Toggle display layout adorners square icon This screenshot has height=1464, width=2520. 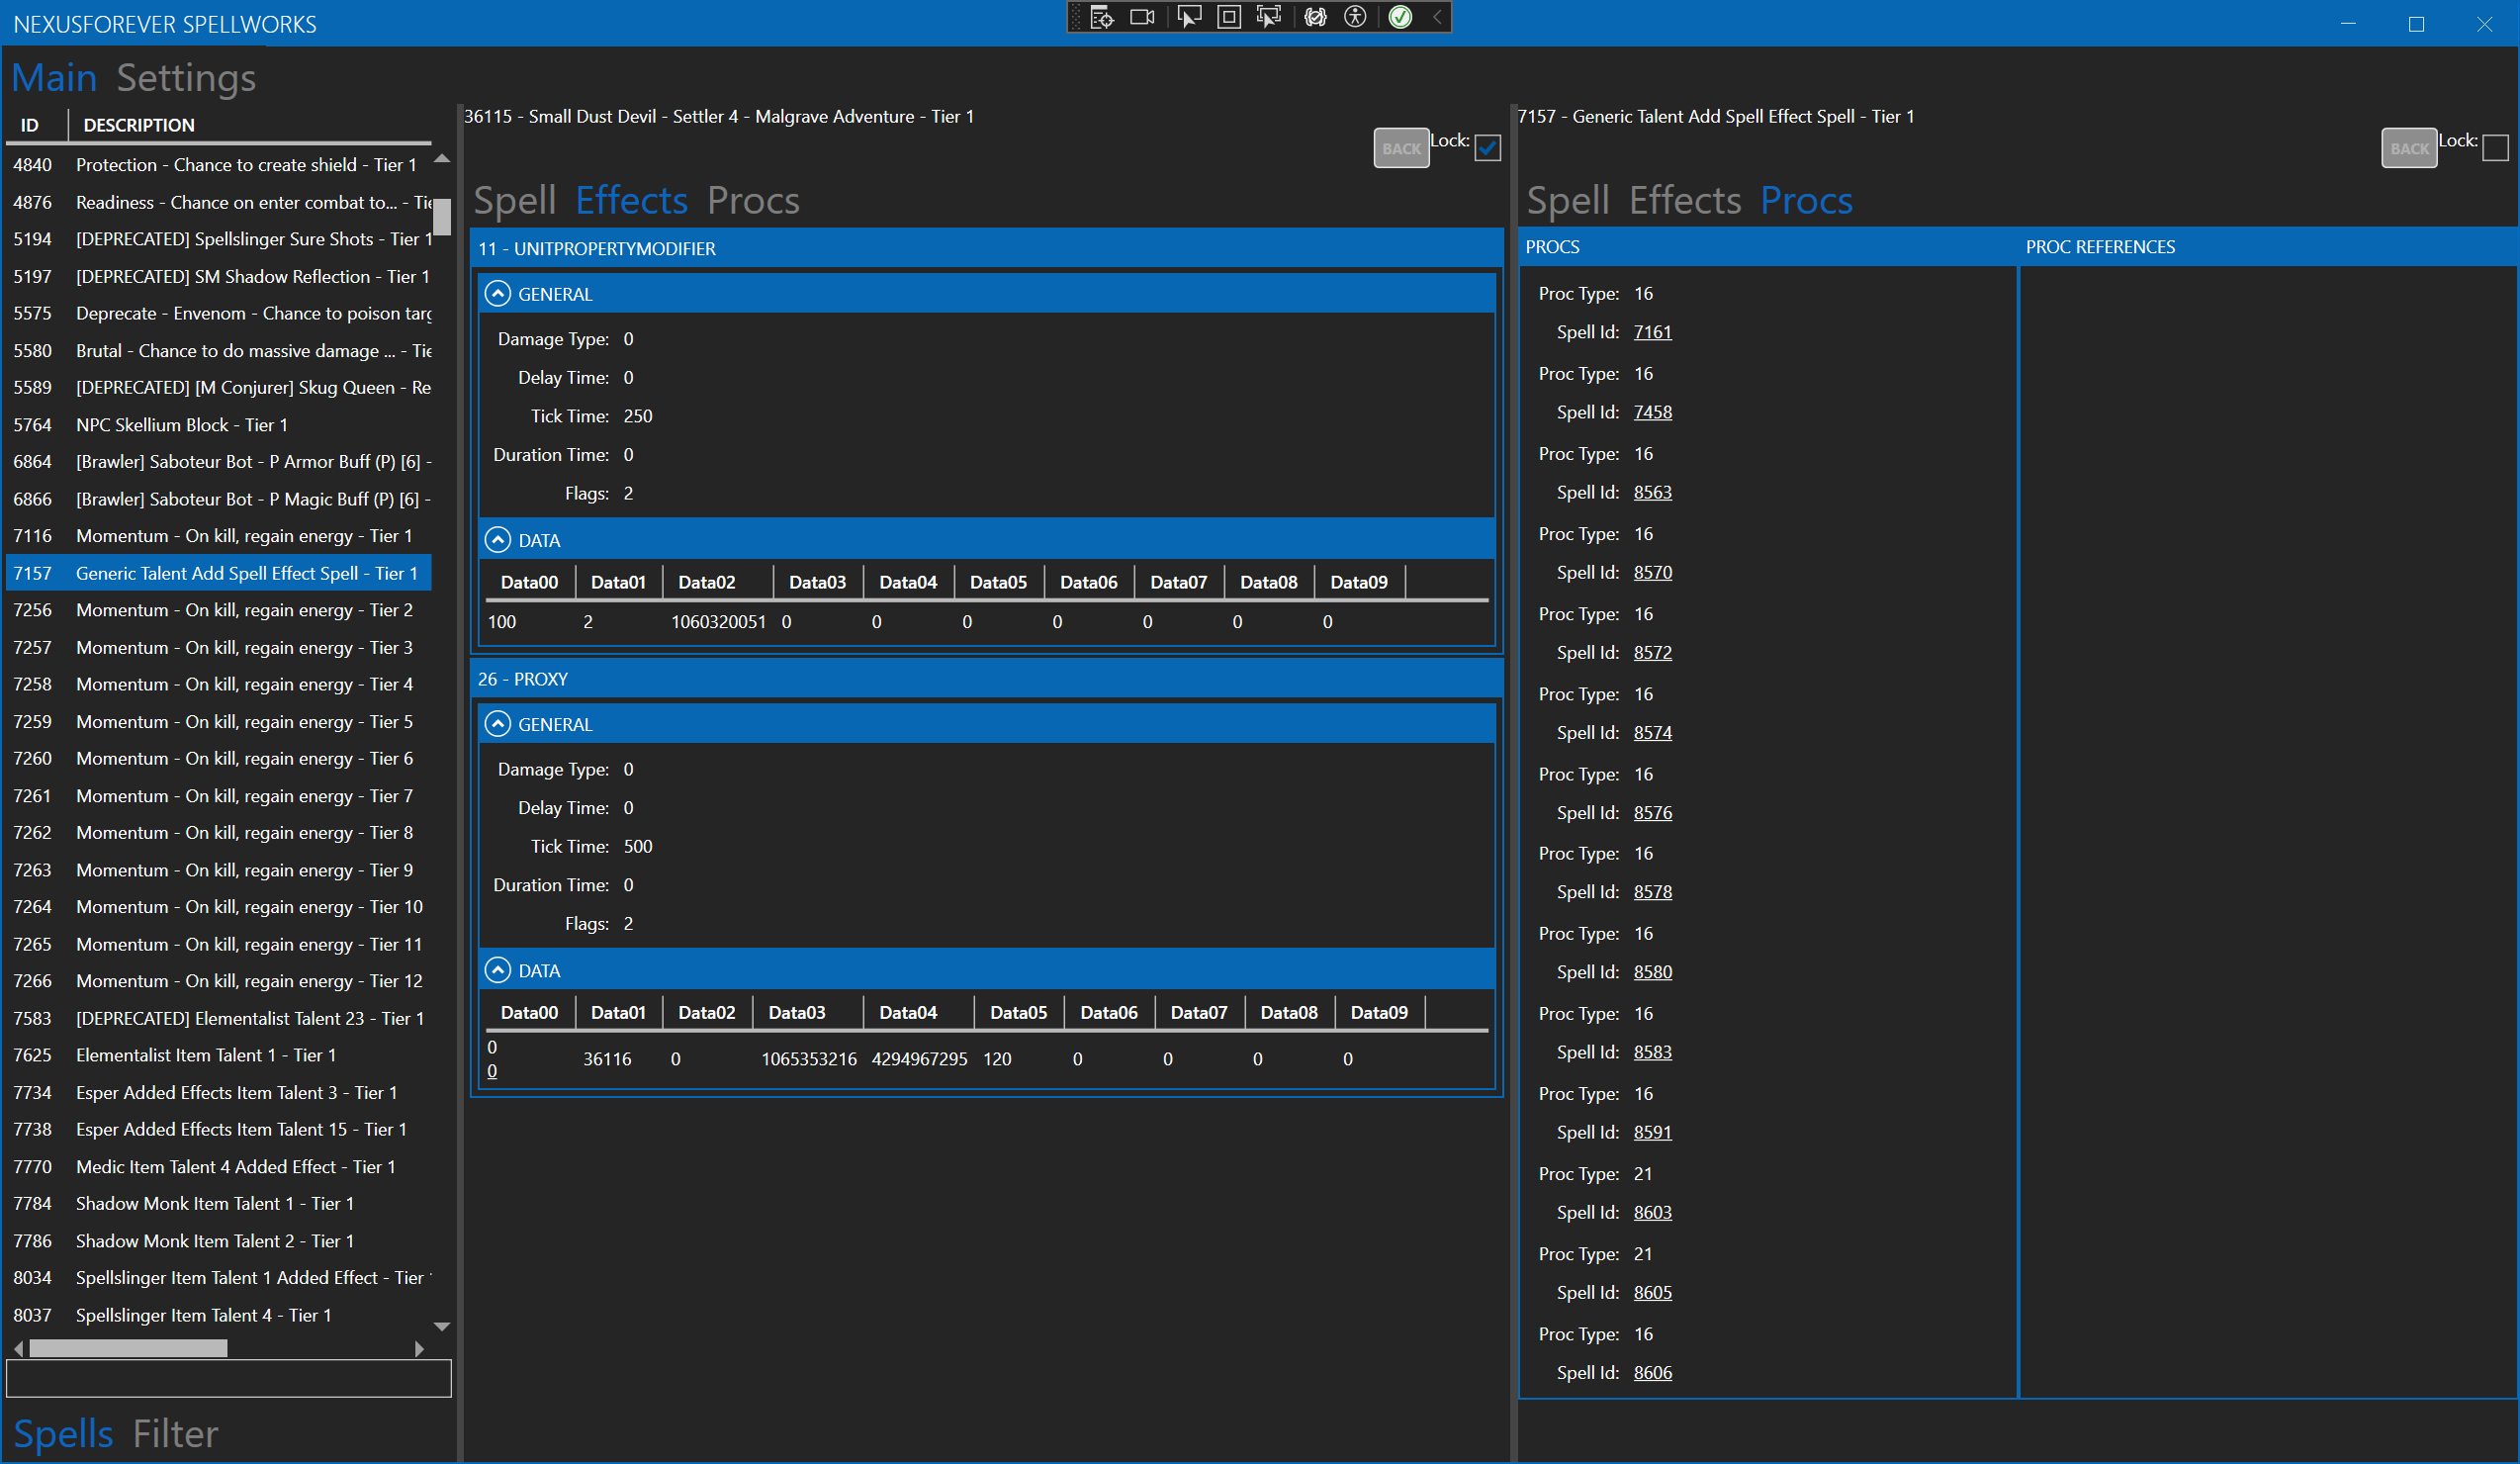[1229, 17]
